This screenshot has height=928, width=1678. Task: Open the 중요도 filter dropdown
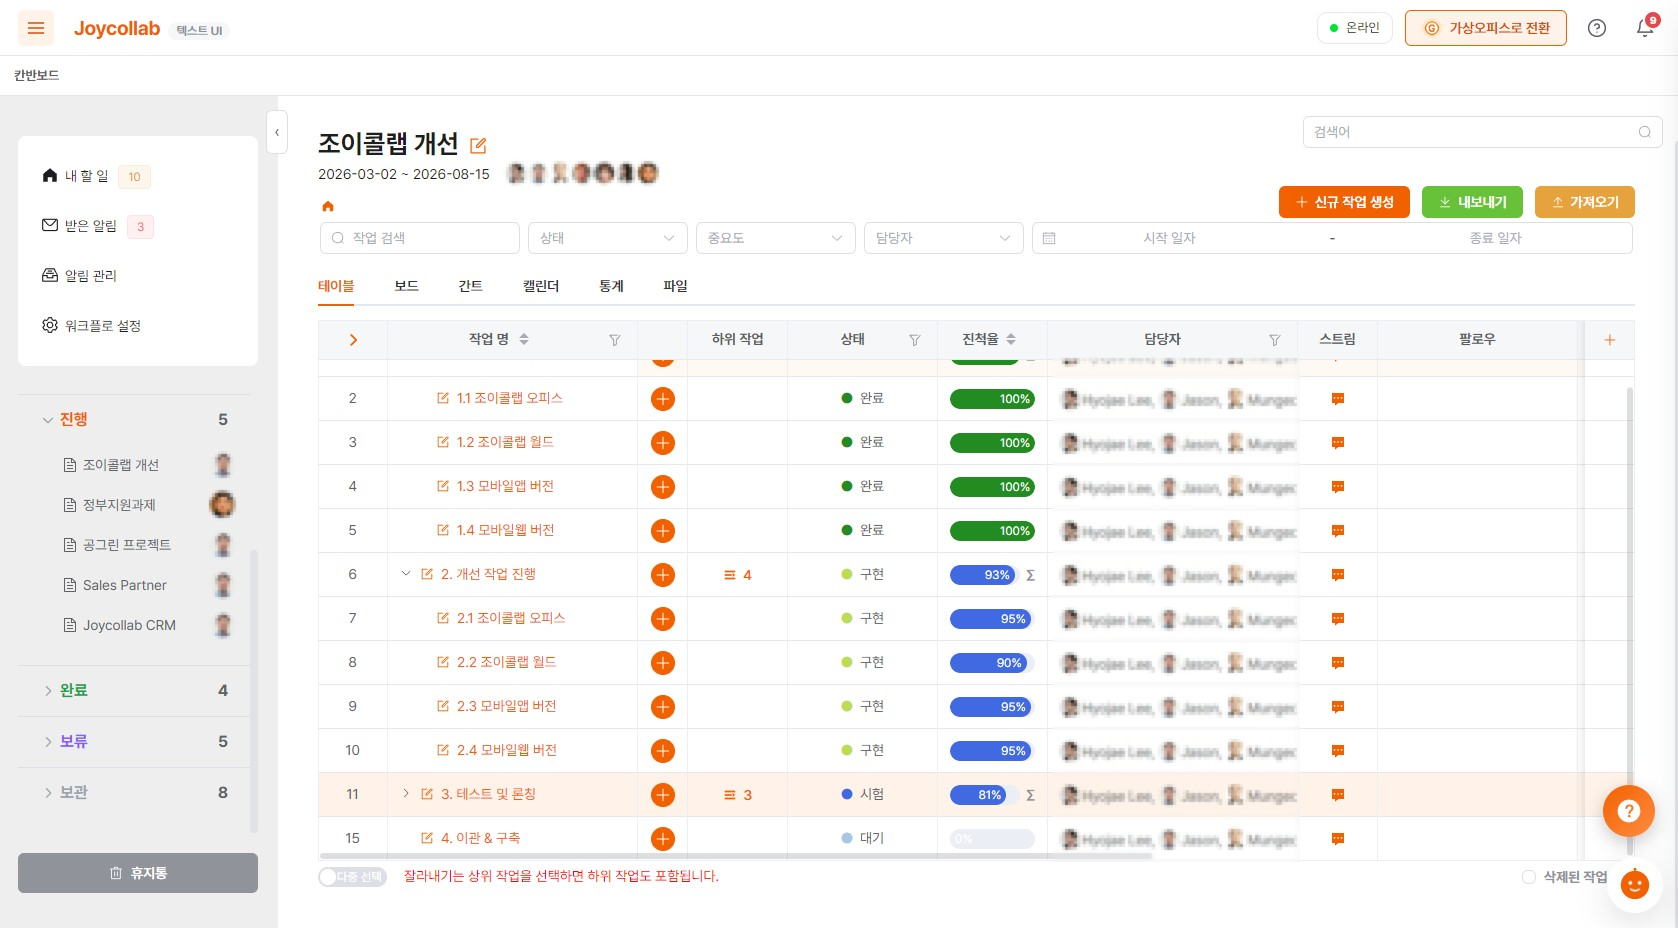tap(775, 238)
